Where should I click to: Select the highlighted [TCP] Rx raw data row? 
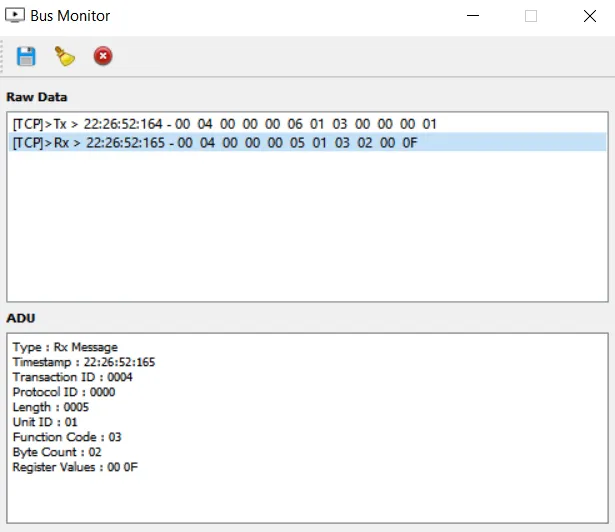[x=215, y=143]
